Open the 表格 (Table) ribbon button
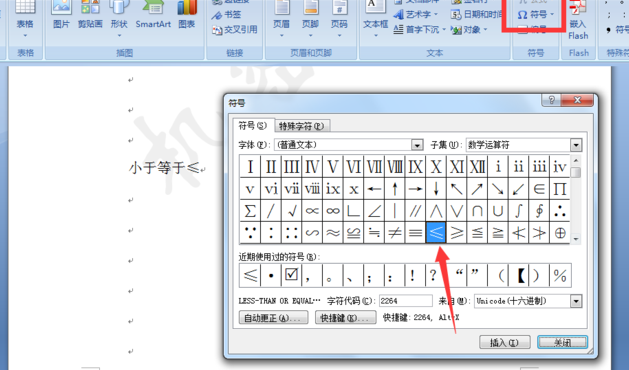 click(25, 19)
